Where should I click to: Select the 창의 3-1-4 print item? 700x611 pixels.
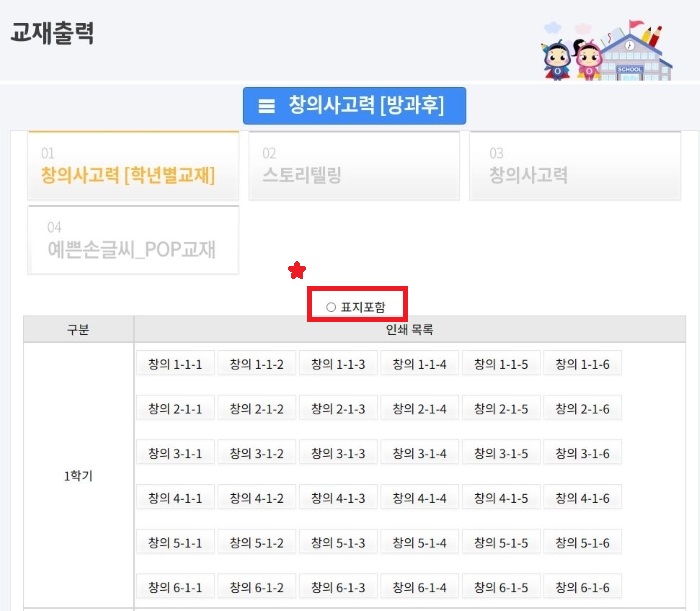pos(420,453)
